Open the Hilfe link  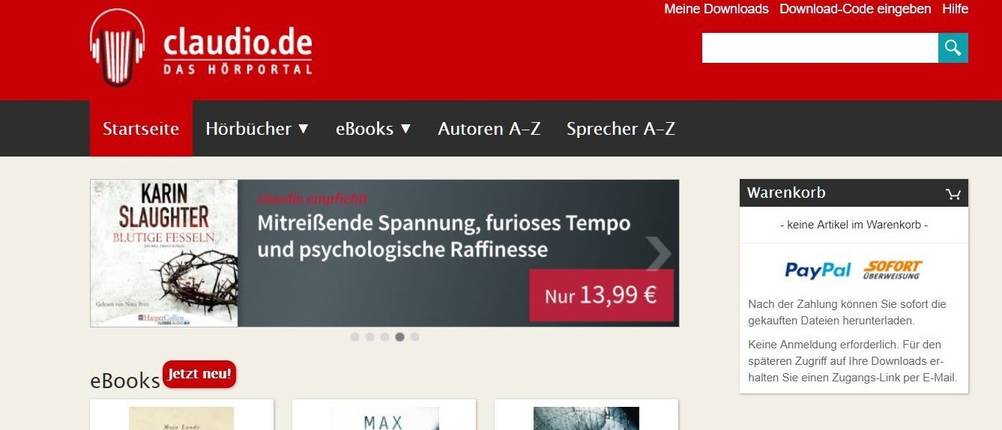click(955, 9)
